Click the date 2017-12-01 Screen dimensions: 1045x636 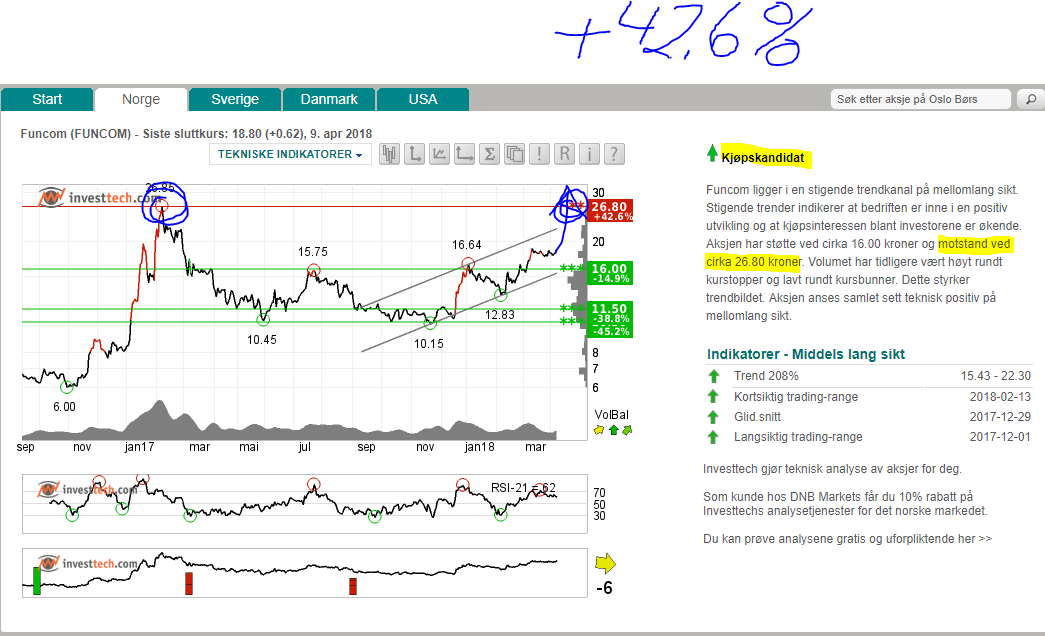[x=1000, y=437]
